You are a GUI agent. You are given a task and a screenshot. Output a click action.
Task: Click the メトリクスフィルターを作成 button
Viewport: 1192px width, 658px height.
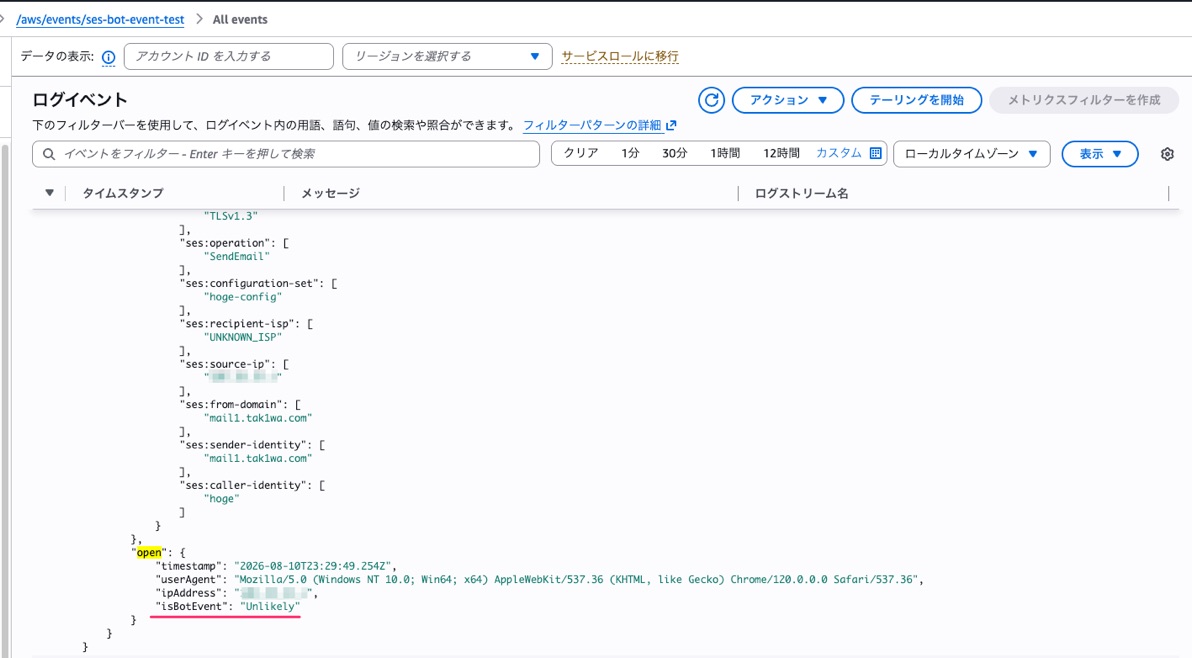click(x=1084, y=100)
